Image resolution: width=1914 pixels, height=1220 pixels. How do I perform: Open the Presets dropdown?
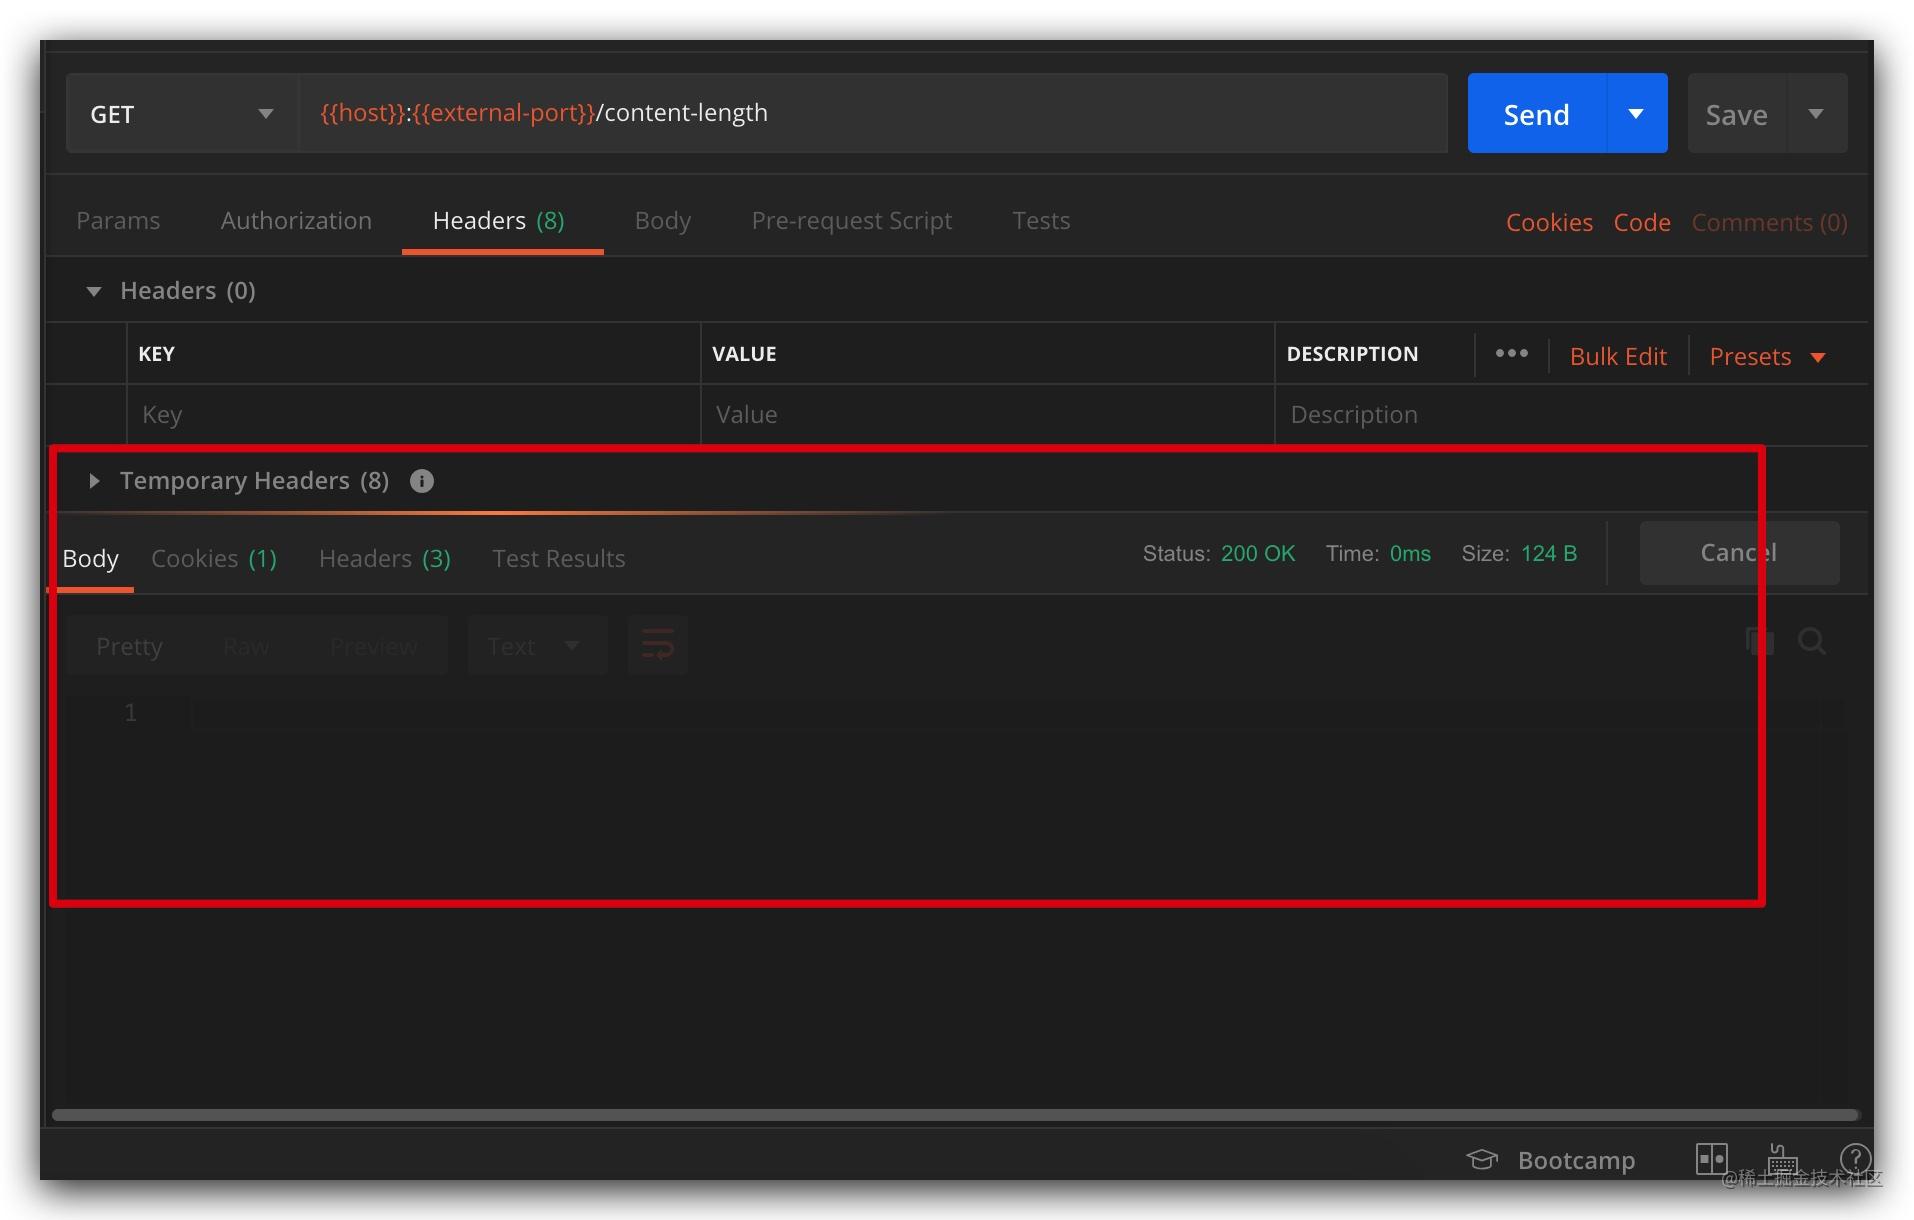coord(1765,356)
